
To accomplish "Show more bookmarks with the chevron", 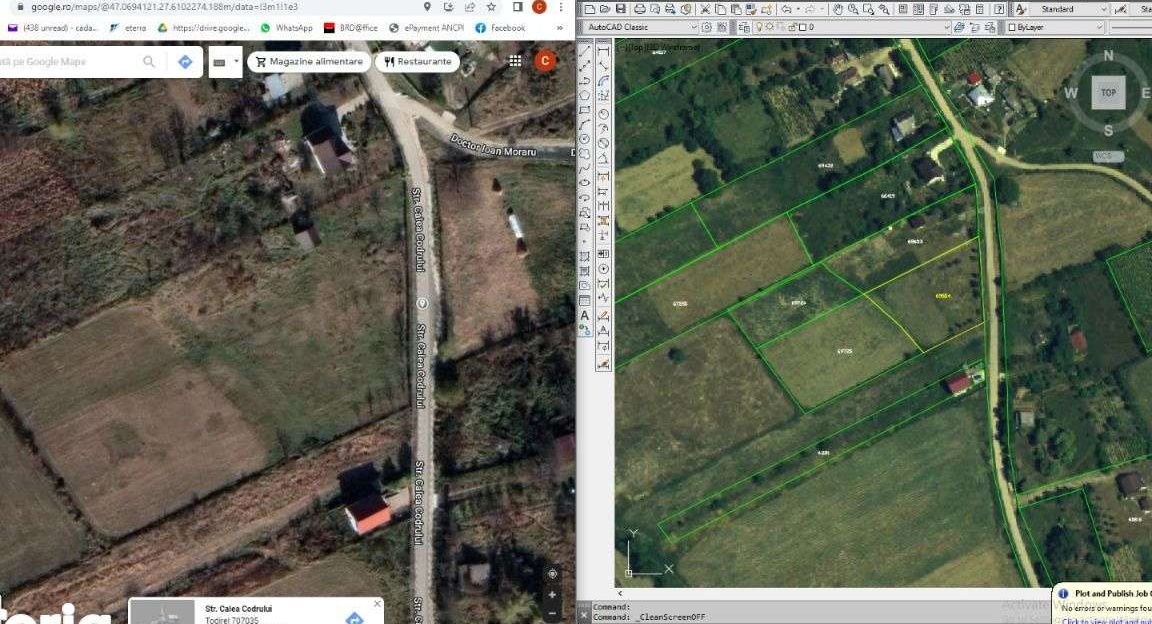I will click(560, 28).
